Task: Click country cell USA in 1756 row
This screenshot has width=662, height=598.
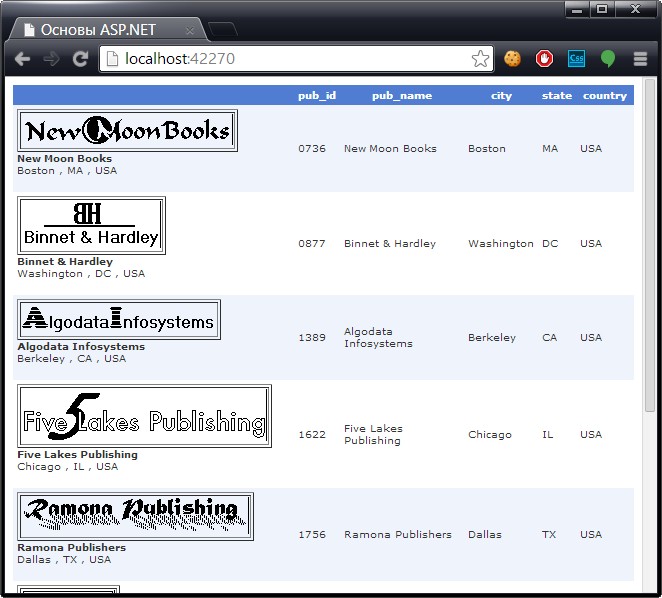Action: tap(591, 535)
